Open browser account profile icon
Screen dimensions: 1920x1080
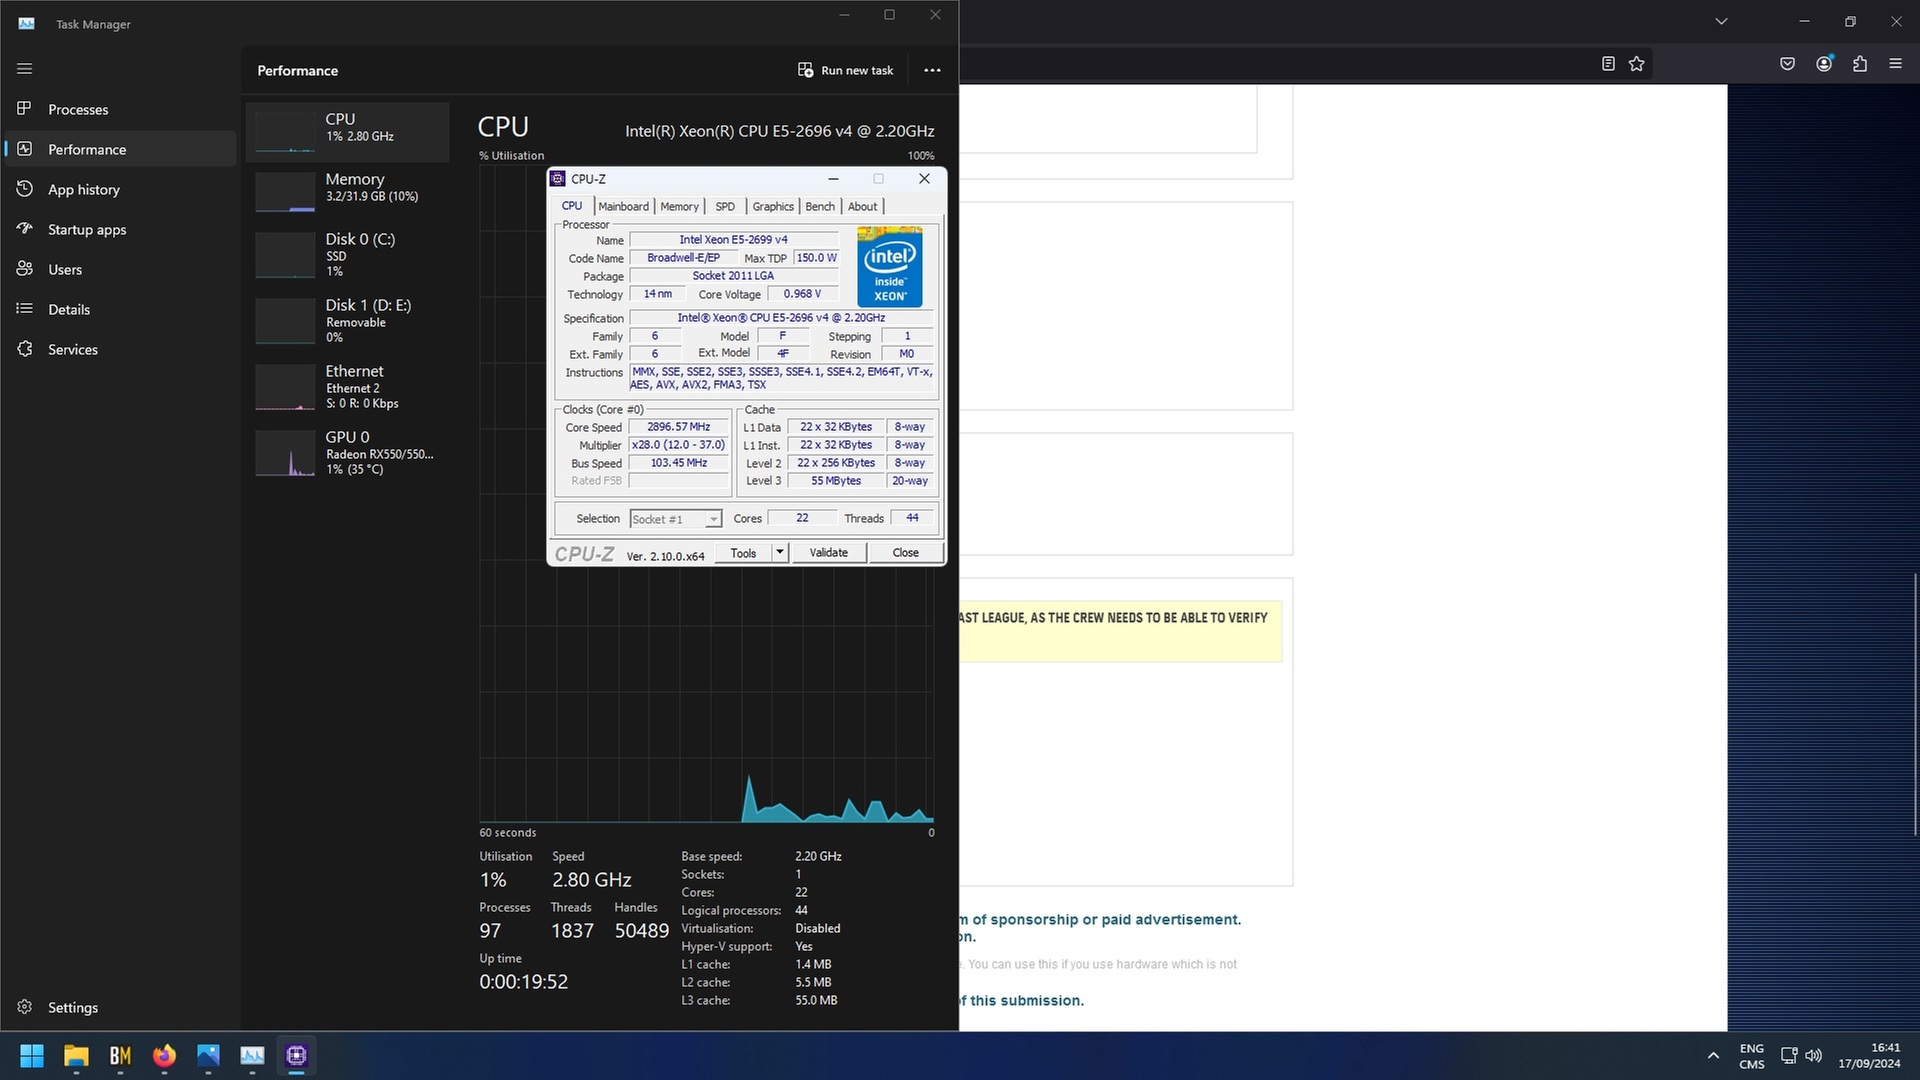point(1824,64)
